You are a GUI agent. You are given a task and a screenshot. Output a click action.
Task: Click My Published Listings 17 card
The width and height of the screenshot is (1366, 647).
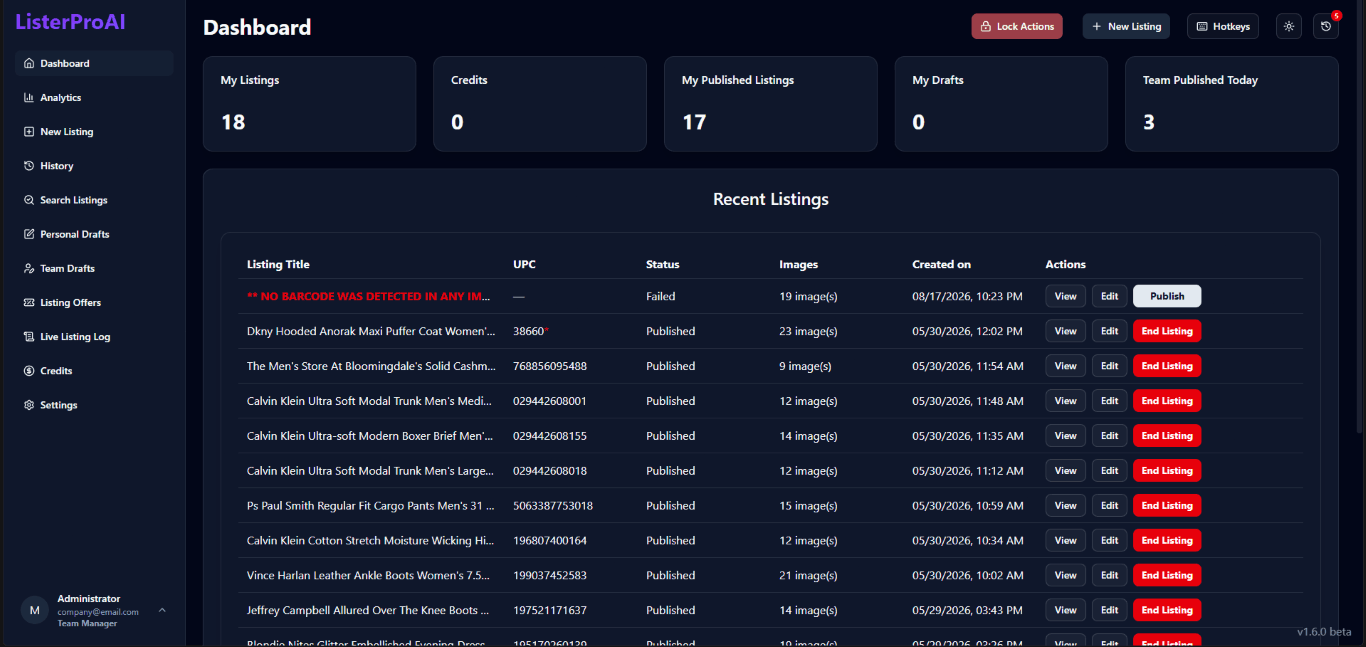pos(771,104)
